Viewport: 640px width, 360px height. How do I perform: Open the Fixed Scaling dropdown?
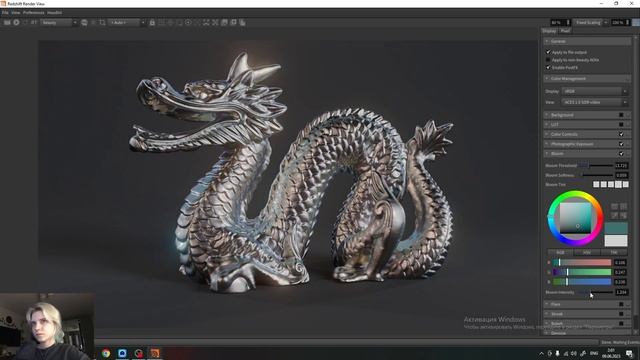(590, 22)
